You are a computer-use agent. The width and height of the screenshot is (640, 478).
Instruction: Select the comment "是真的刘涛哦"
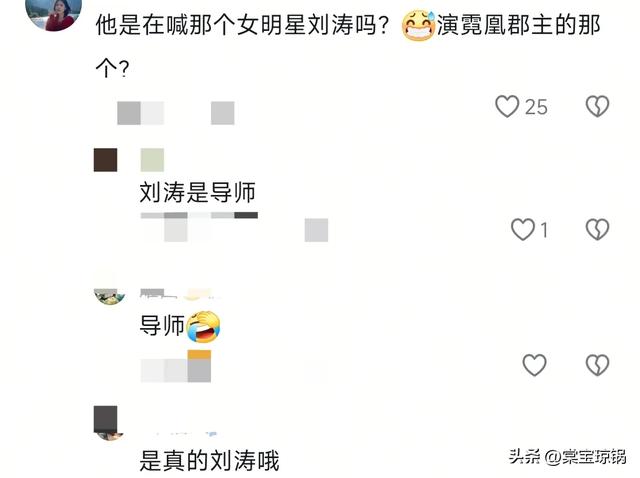pos(209,460)
